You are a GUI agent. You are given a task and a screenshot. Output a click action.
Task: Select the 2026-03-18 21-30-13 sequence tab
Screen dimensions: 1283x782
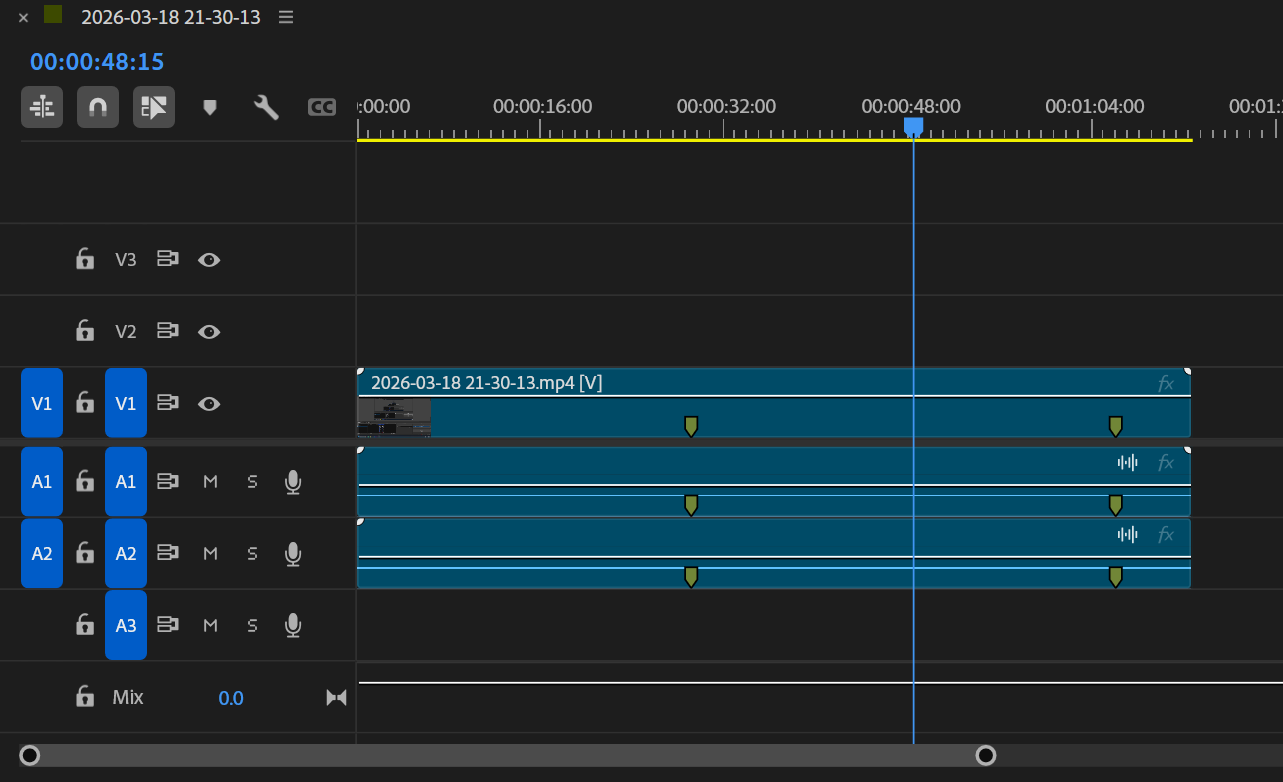(x=170, y=17)
